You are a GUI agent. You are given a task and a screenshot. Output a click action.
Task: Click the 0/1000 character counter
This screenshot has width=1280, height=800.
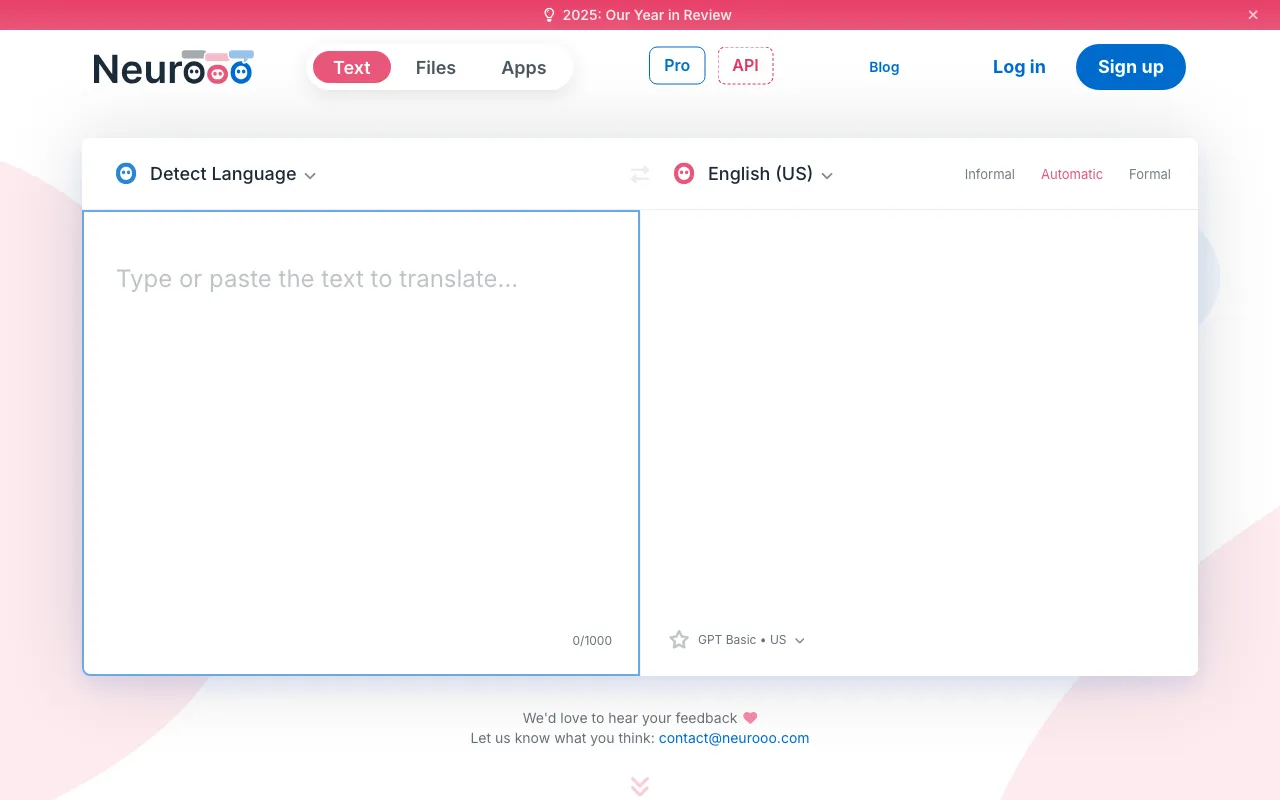(x=592, y=640)
